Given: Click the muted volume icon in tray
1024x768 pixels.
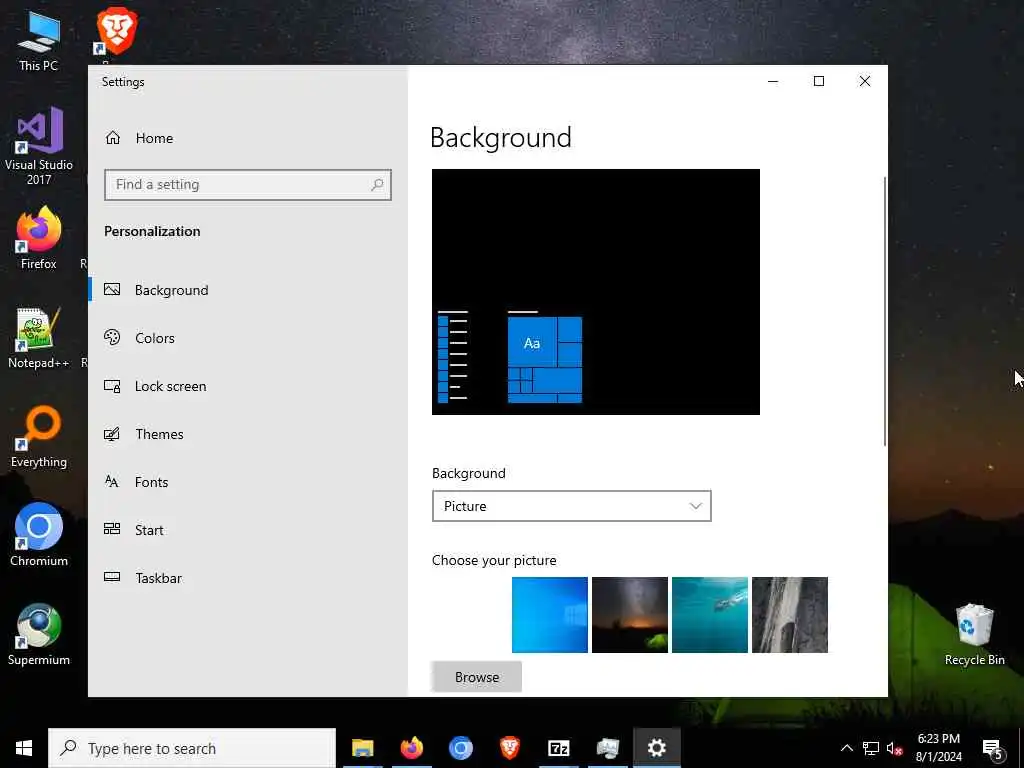Looking at the screenshot, I should [x=895, y=748].
